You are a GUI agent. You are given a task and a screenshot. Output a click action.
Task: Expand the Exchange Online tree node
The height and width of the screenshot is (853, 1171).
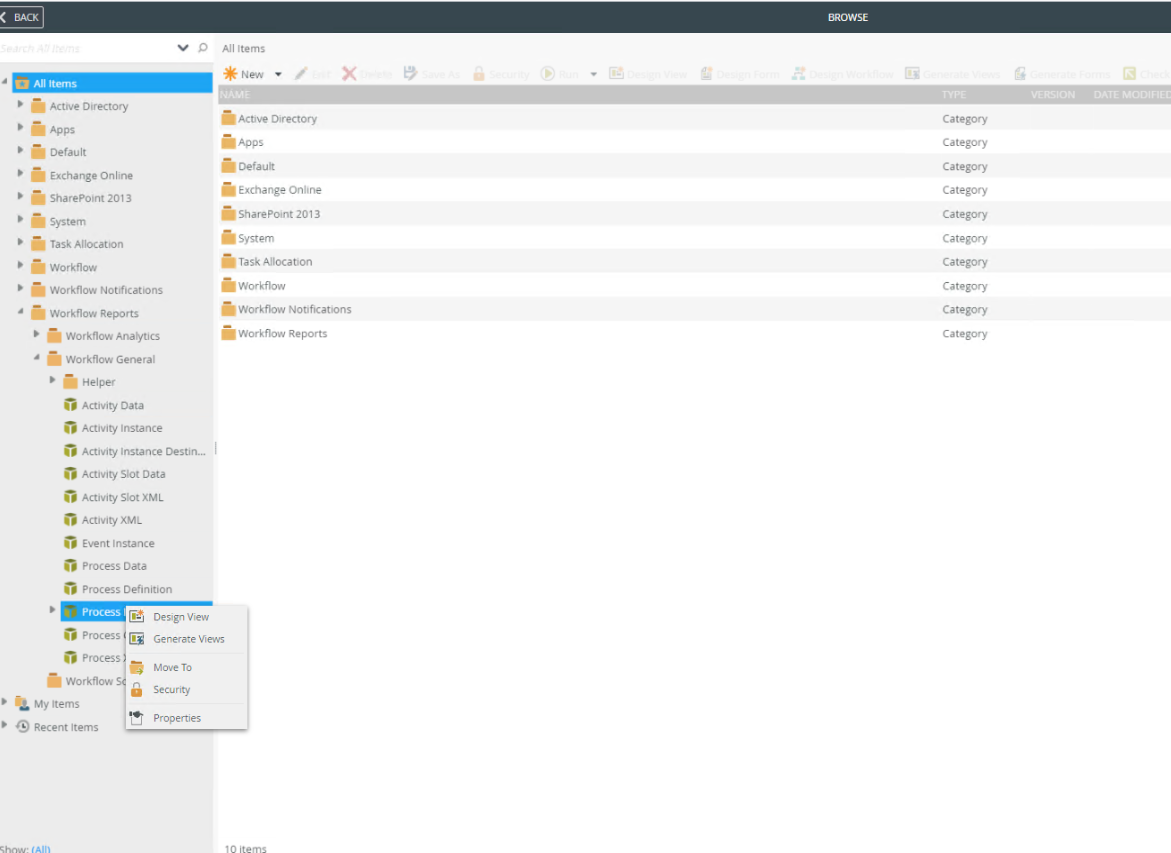(20, 173)
